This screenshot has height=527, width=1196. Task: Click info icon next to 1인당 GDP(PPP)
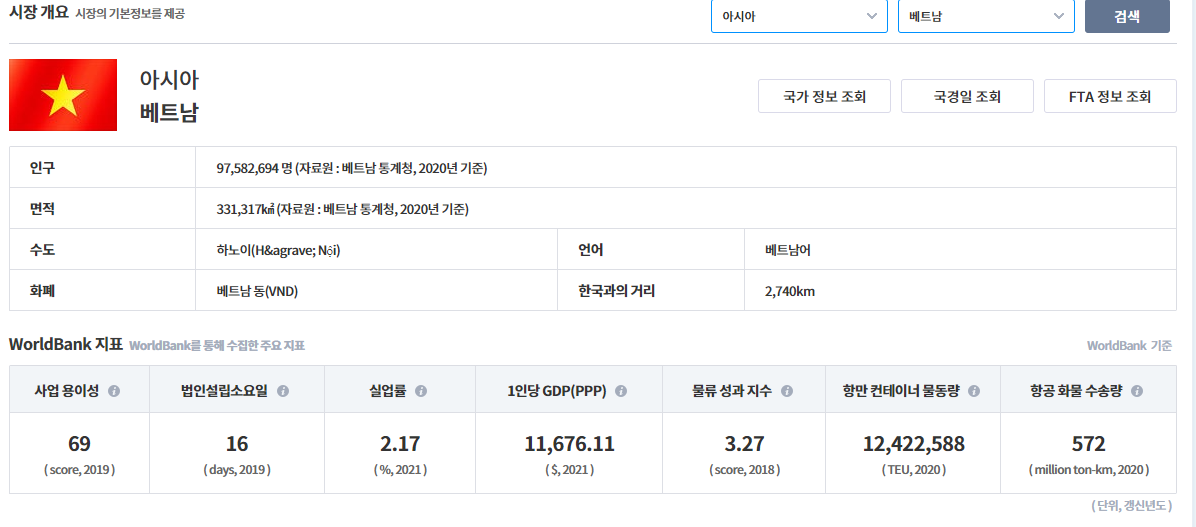(x=621, y=390)
